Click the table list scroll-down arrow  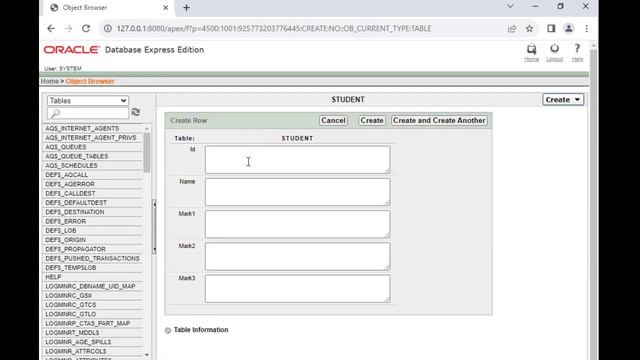(147, 355)
